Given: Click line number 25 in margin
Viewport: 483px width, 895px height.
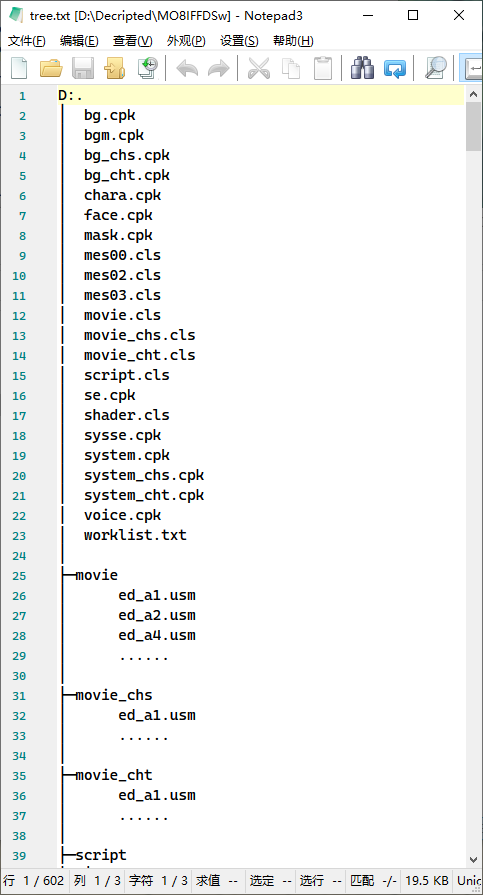Looking at the screenshot, I should [19, 576].
